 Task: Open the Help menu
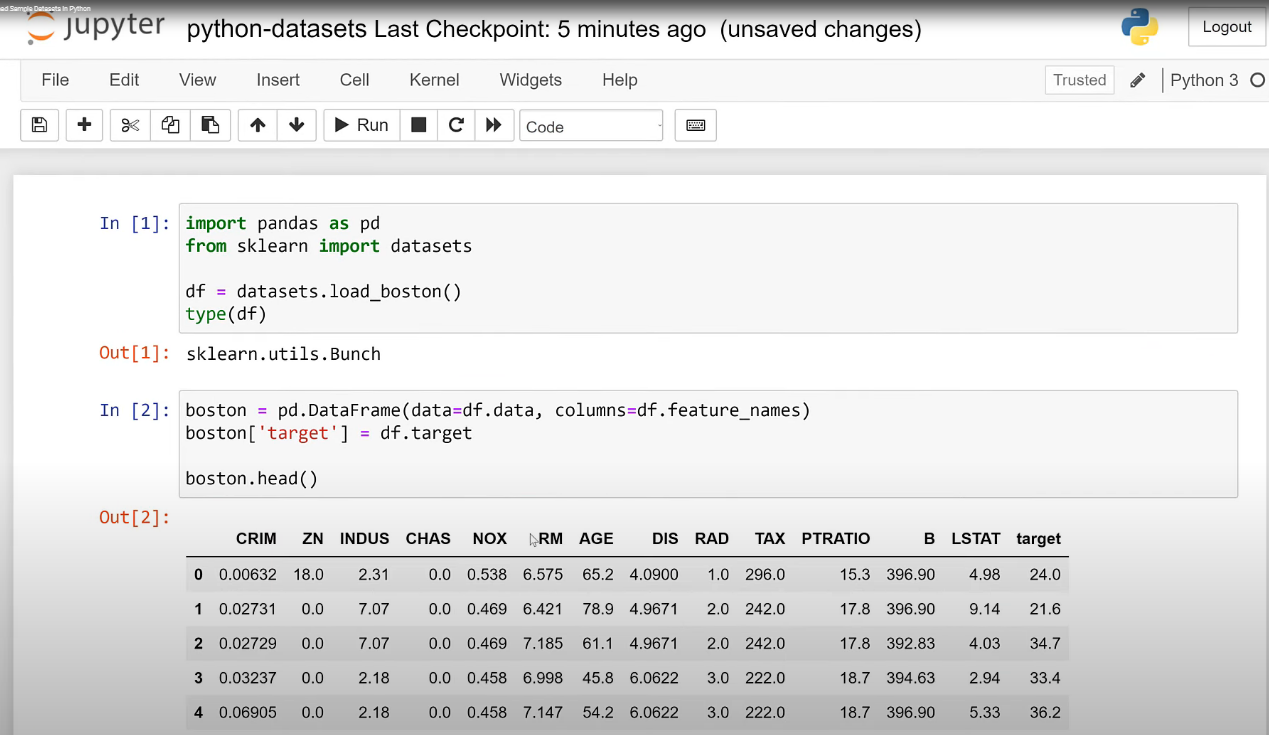(620, 80)
